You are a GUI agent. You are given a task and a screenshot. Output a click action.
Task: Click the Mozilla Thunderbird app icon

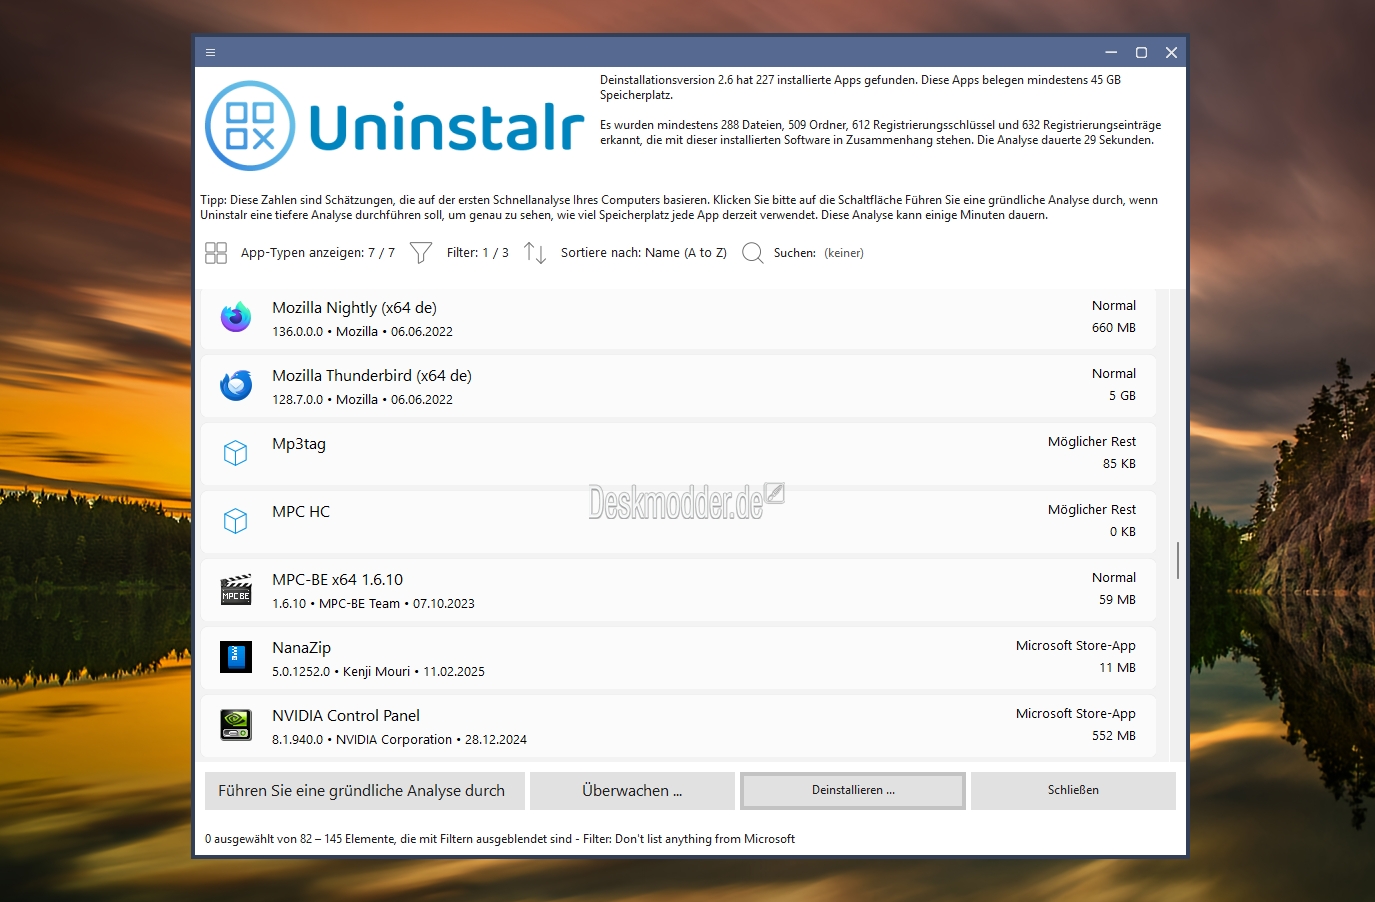pyautogui.click(x=236, y=385)
